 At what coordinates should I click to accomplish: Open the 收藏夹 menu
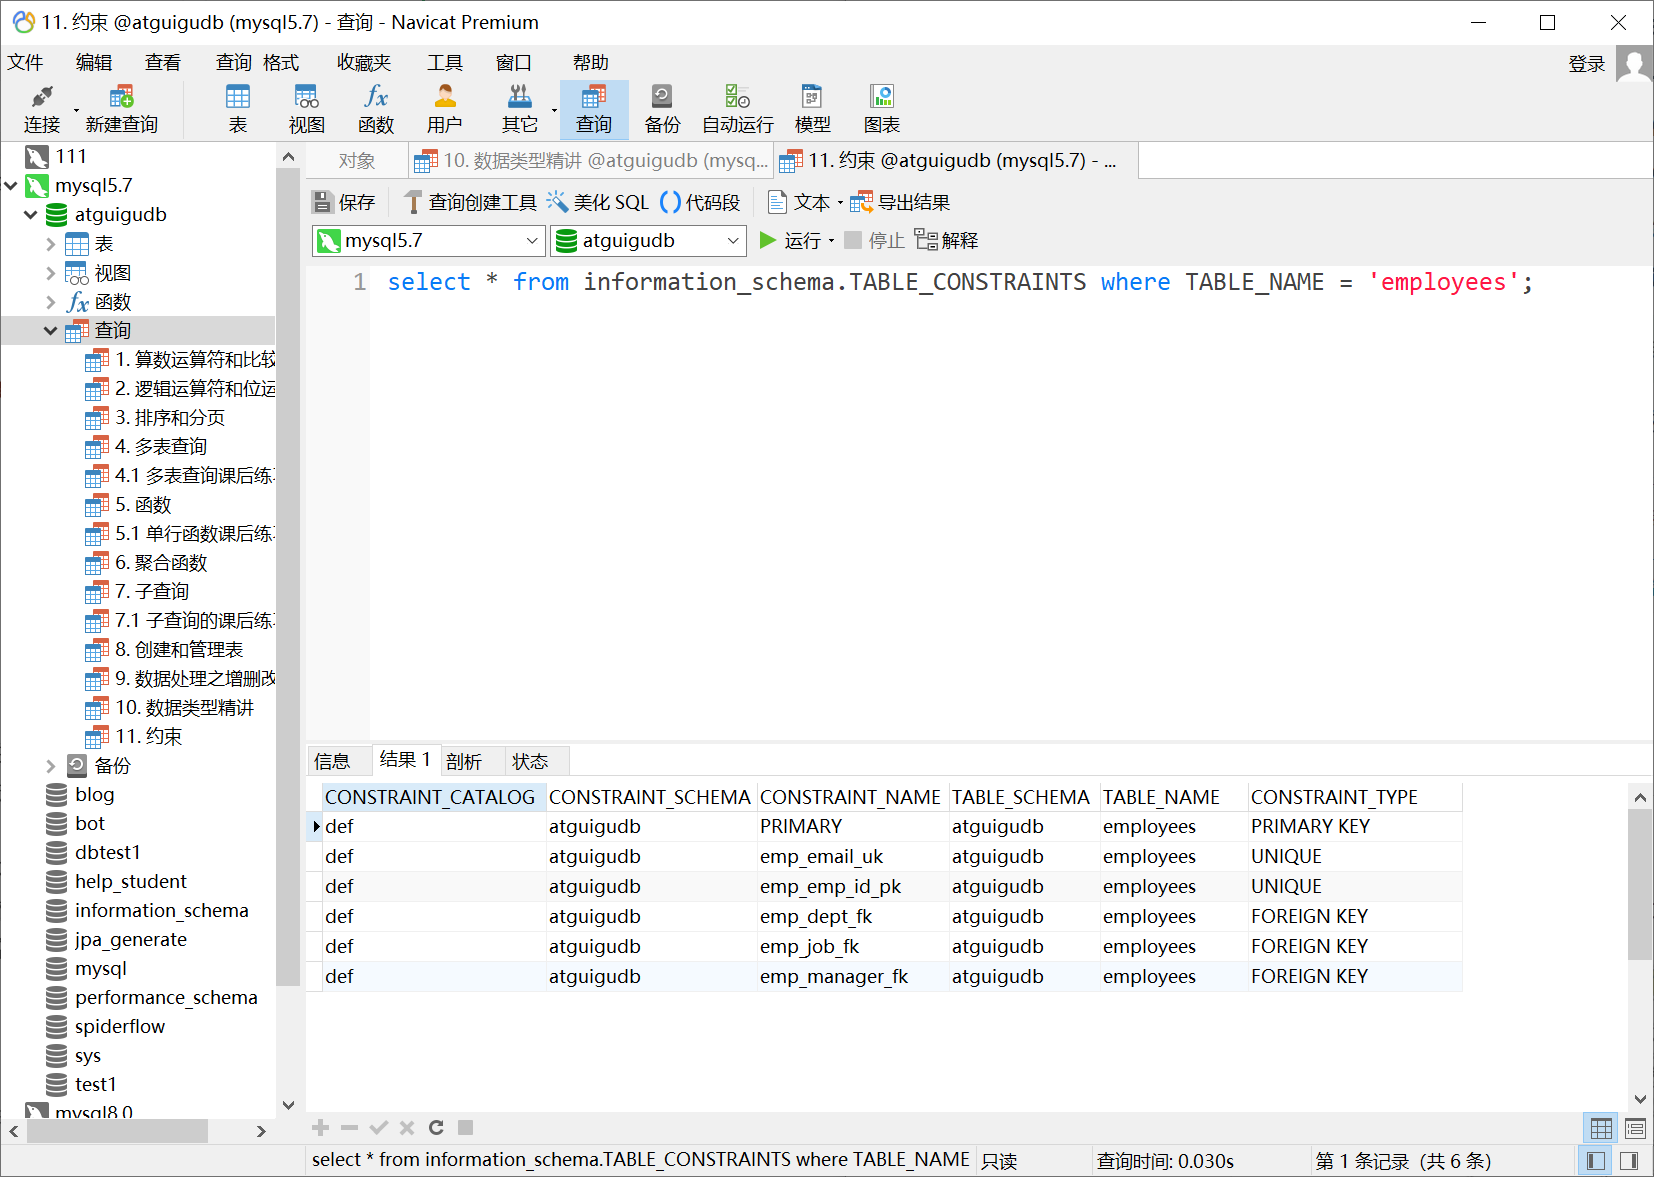pos(364,63)
